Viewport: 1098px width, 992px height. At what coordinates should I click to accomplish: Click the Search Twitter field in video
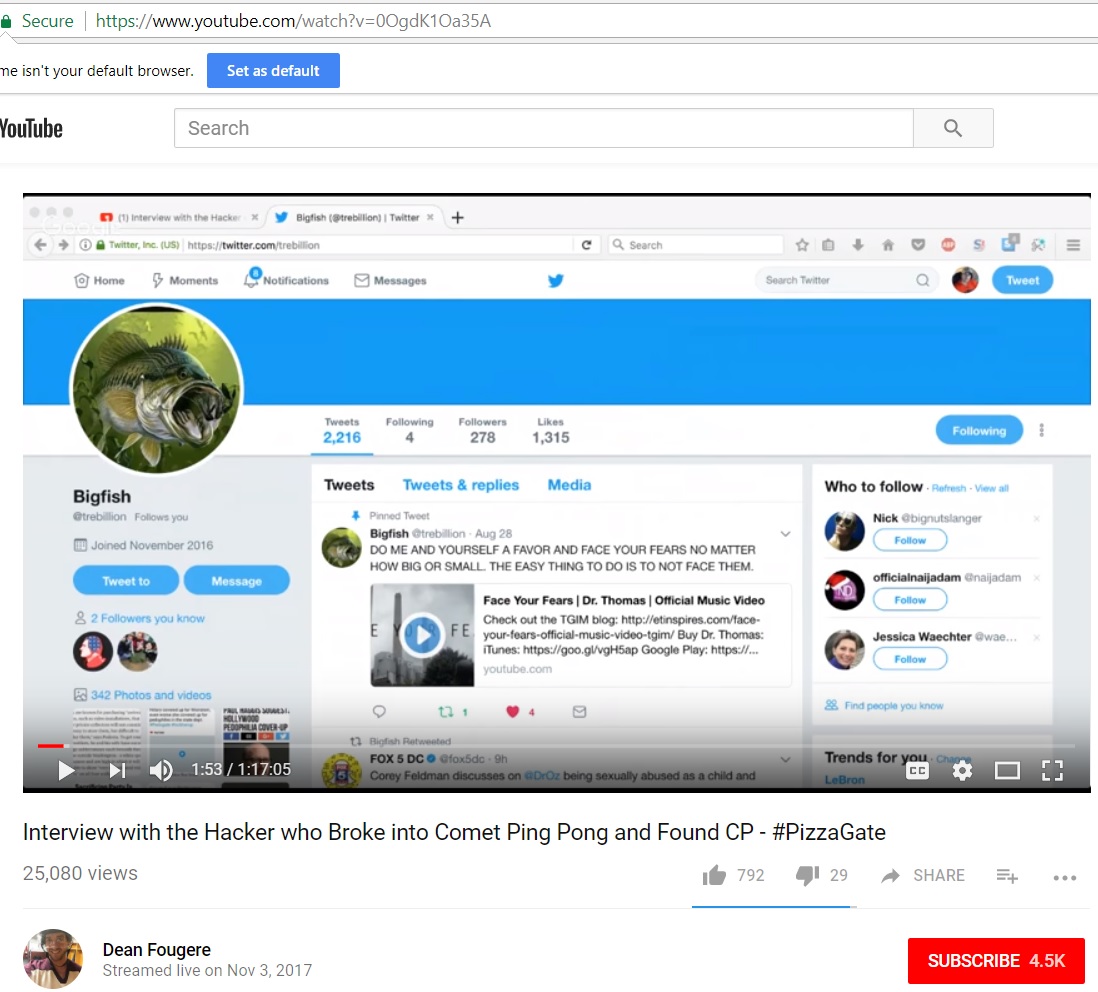coord(846,280)
